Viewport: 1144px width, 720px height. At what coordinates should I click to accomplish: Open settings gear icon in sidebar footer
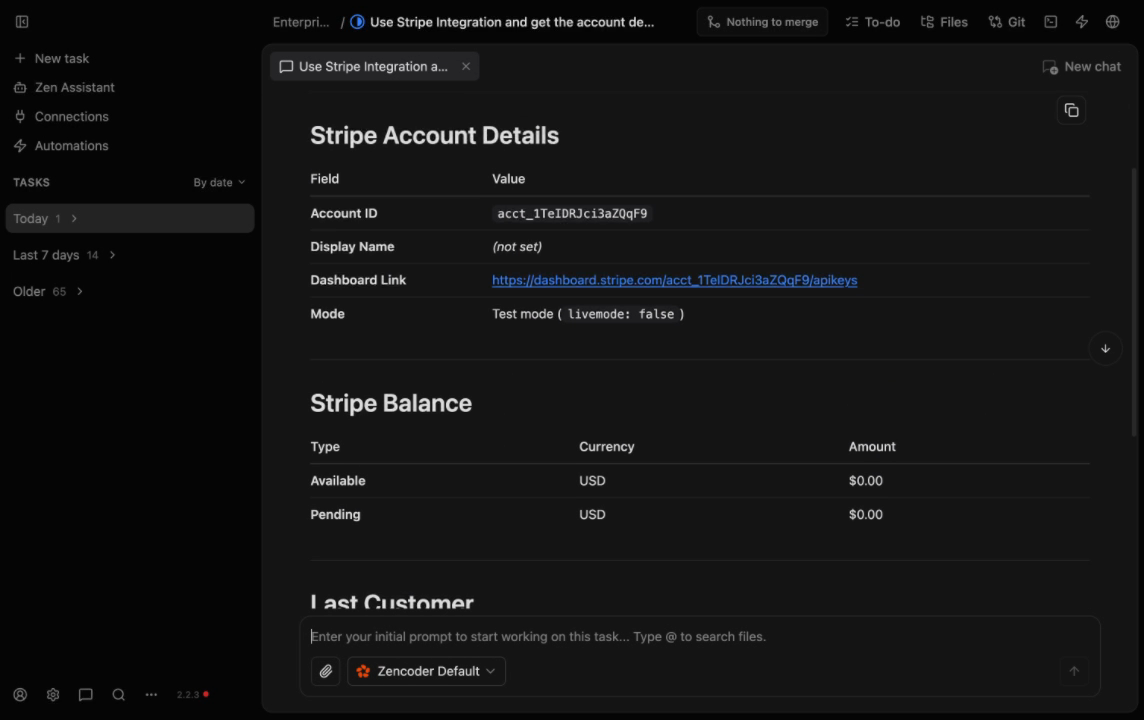(x=53, y=694)
